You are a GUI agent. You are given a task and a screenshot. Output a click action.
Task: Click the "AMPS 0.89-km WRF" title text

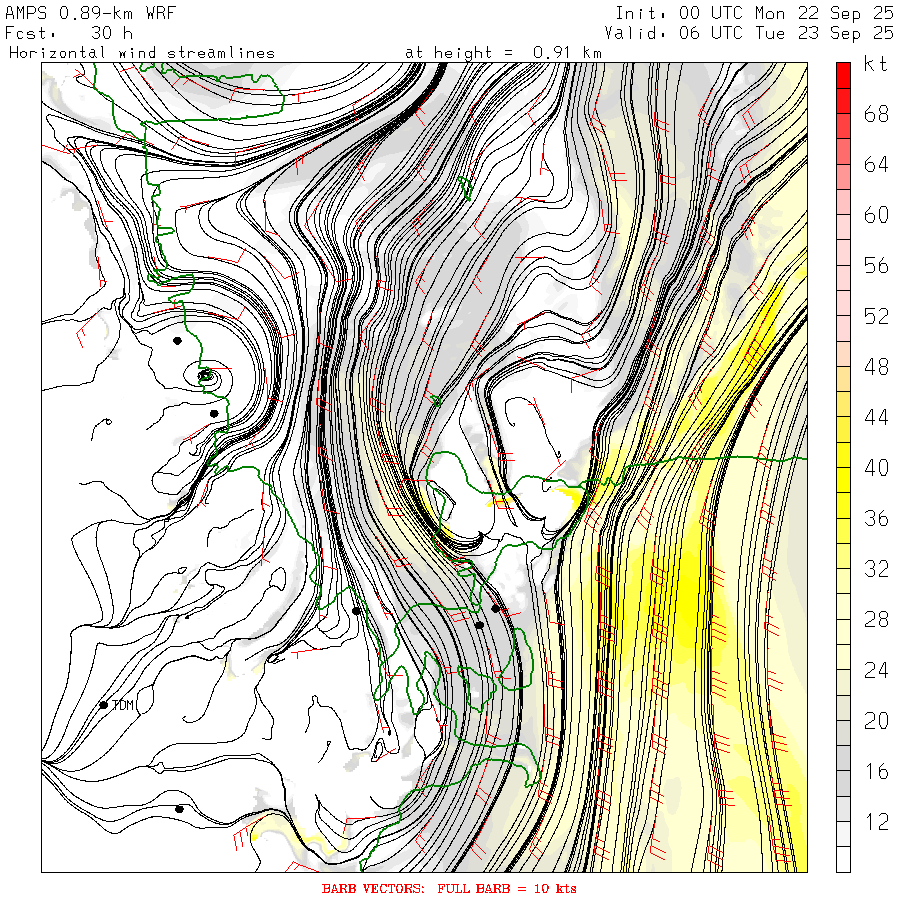pos(90,13)
